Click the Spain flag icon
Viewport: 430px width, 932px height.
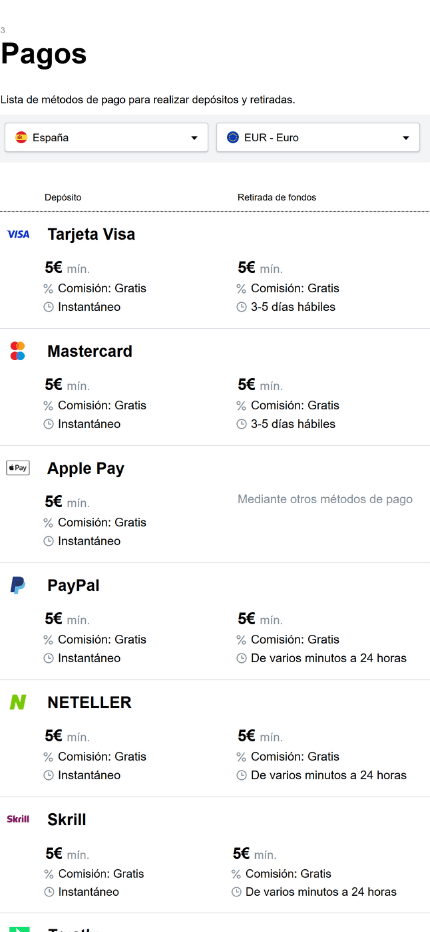click(x=21, y=137)
